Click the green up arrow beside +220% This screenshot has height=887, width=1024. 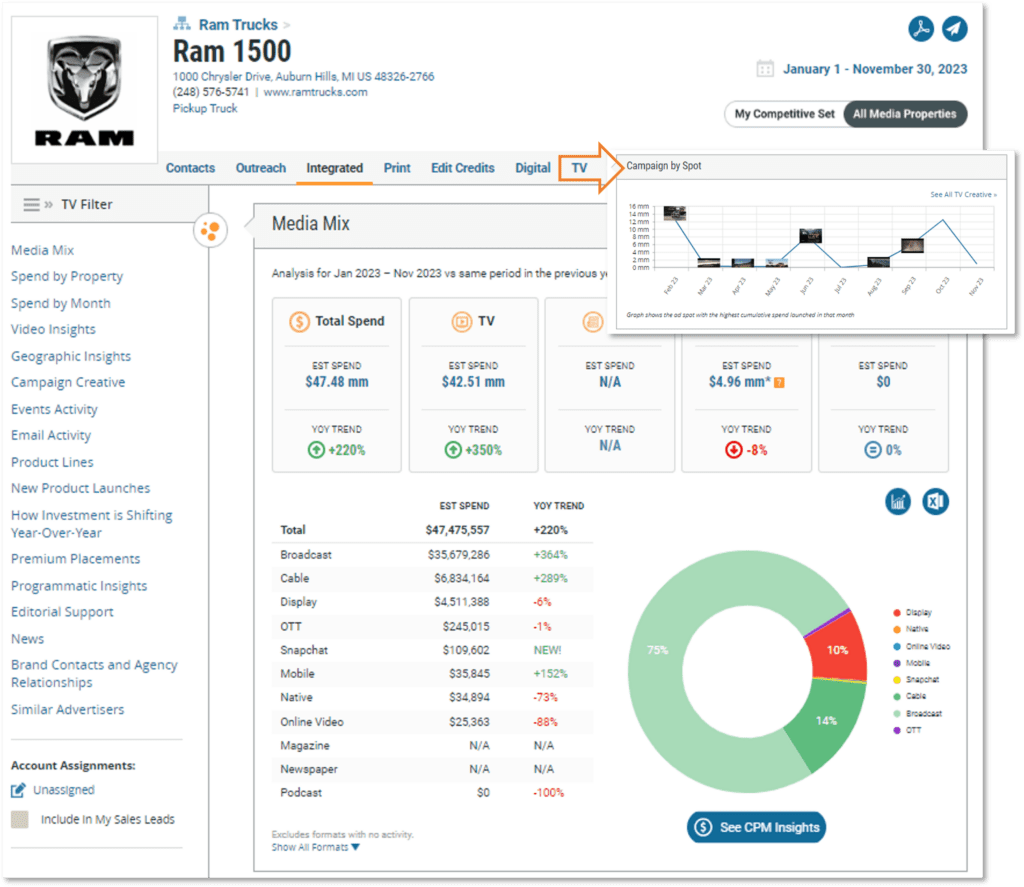(x=316, y=450)
